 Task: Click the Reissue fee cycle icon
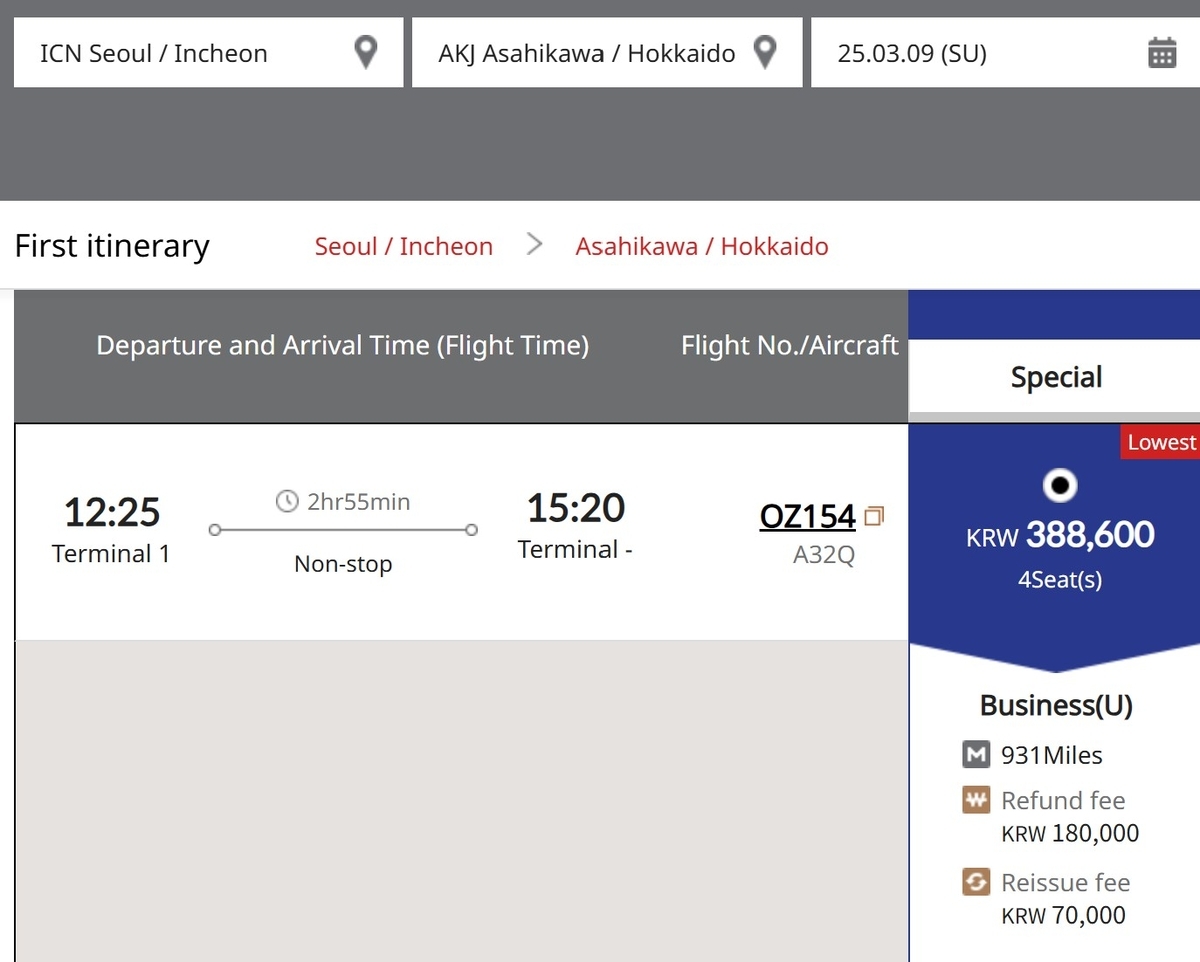coord(976,882)
